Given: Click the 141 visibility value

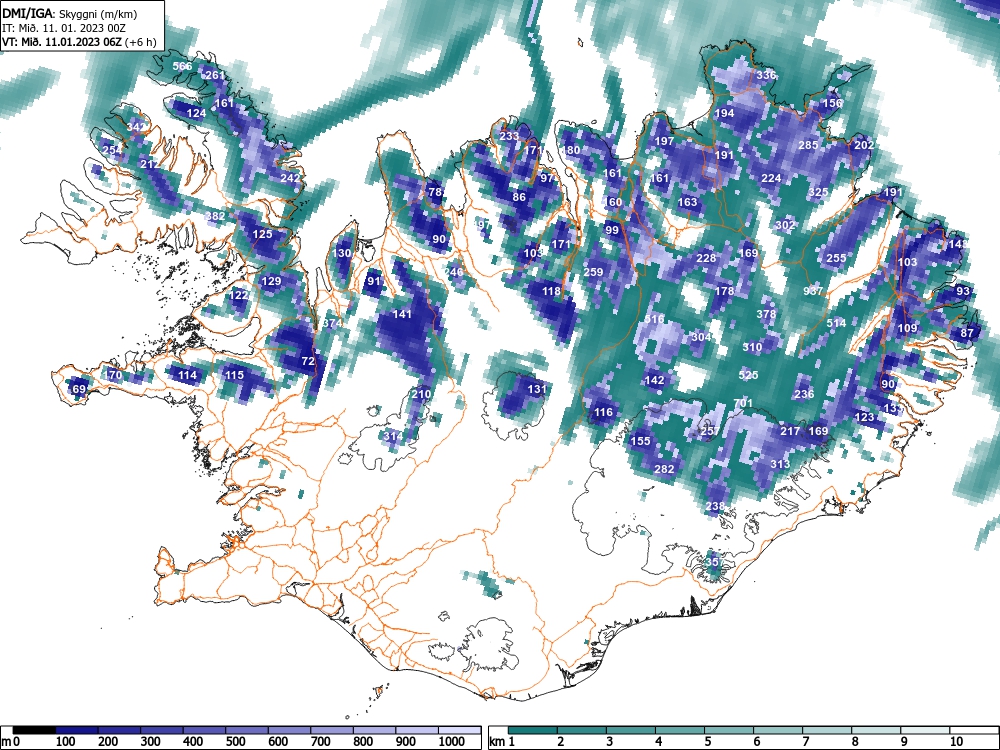Looking at the screenshot, I should [402, 314].
